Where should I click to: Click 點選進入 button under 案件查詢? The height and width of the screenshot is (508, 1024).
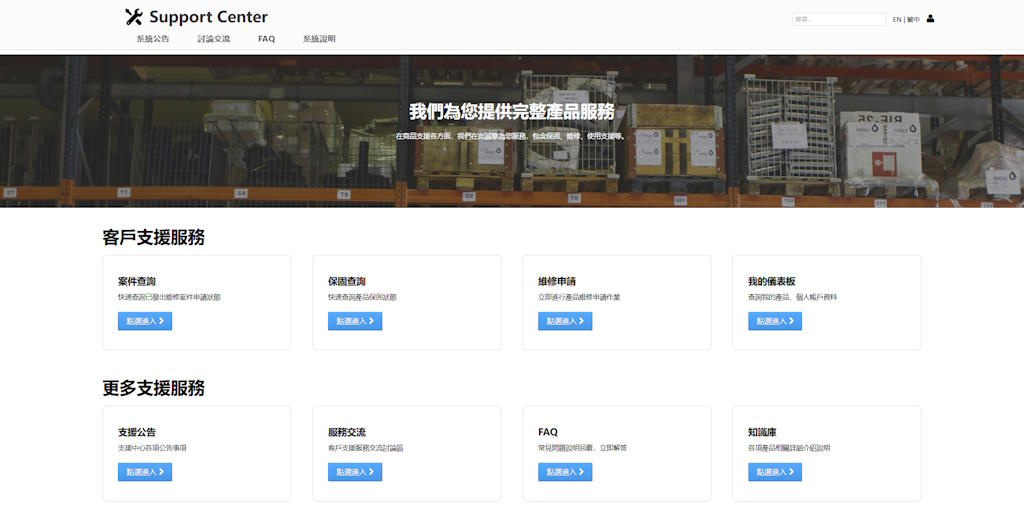click(145, 321)
